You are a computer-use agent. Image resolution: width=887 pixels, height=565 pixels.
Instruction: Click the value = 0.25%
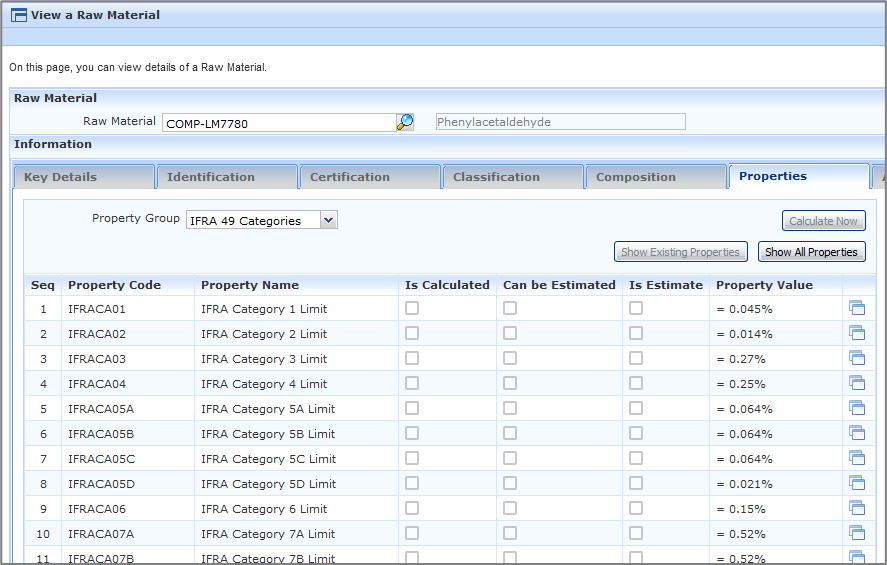[741, 384]
